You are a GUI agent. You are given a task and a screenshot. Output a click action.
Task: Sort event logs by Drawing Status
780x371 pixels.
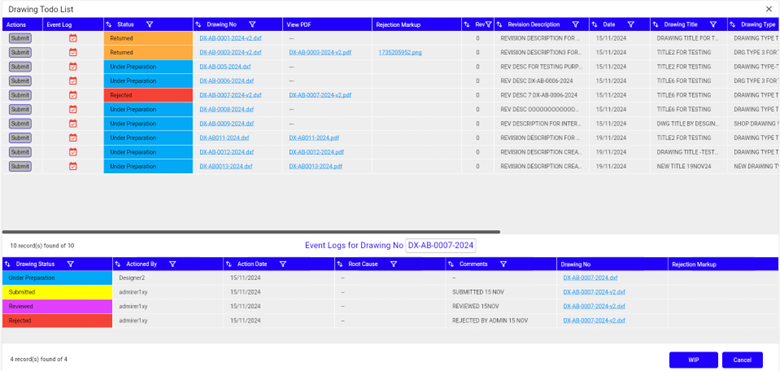pos(8,264)
